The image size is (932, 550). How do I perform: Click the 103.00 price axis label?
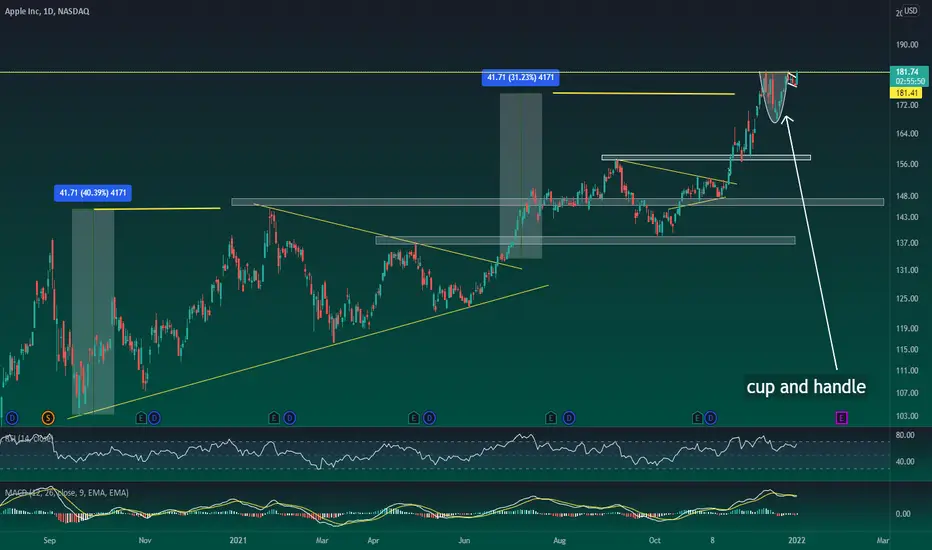907,416
